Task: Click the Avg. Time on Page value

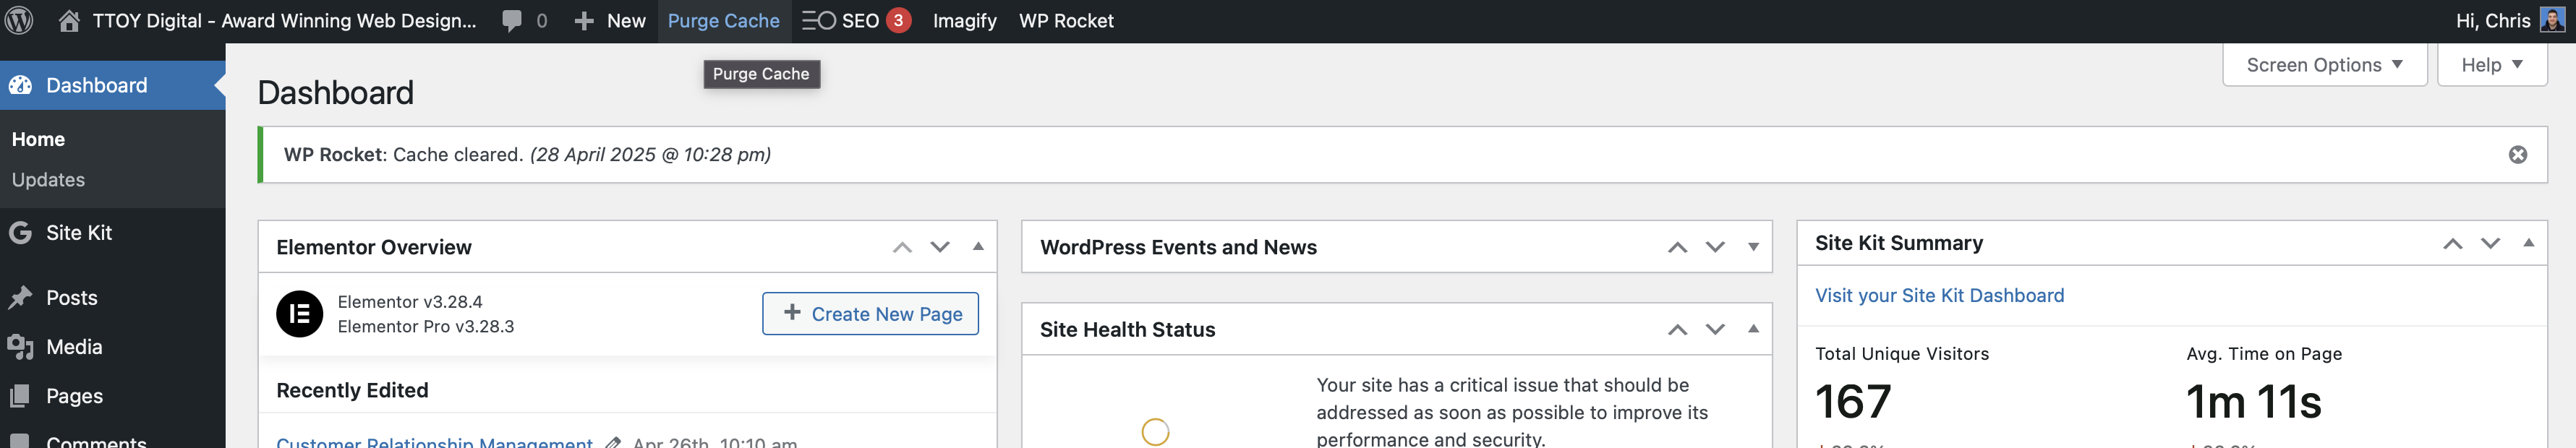Action: coord(2253,402)
